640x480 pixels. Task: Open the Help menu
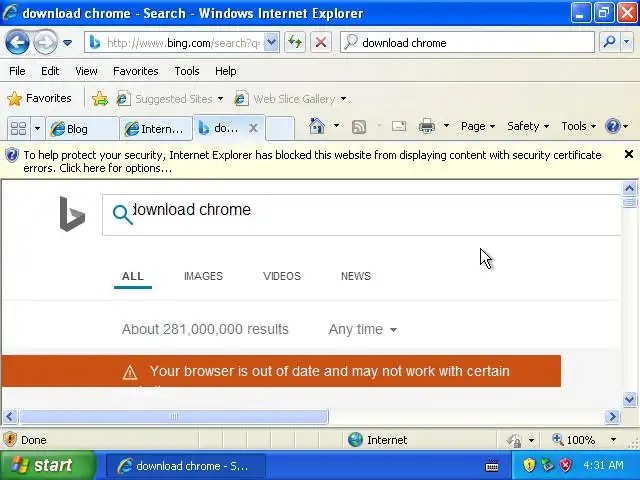(226, 71)
